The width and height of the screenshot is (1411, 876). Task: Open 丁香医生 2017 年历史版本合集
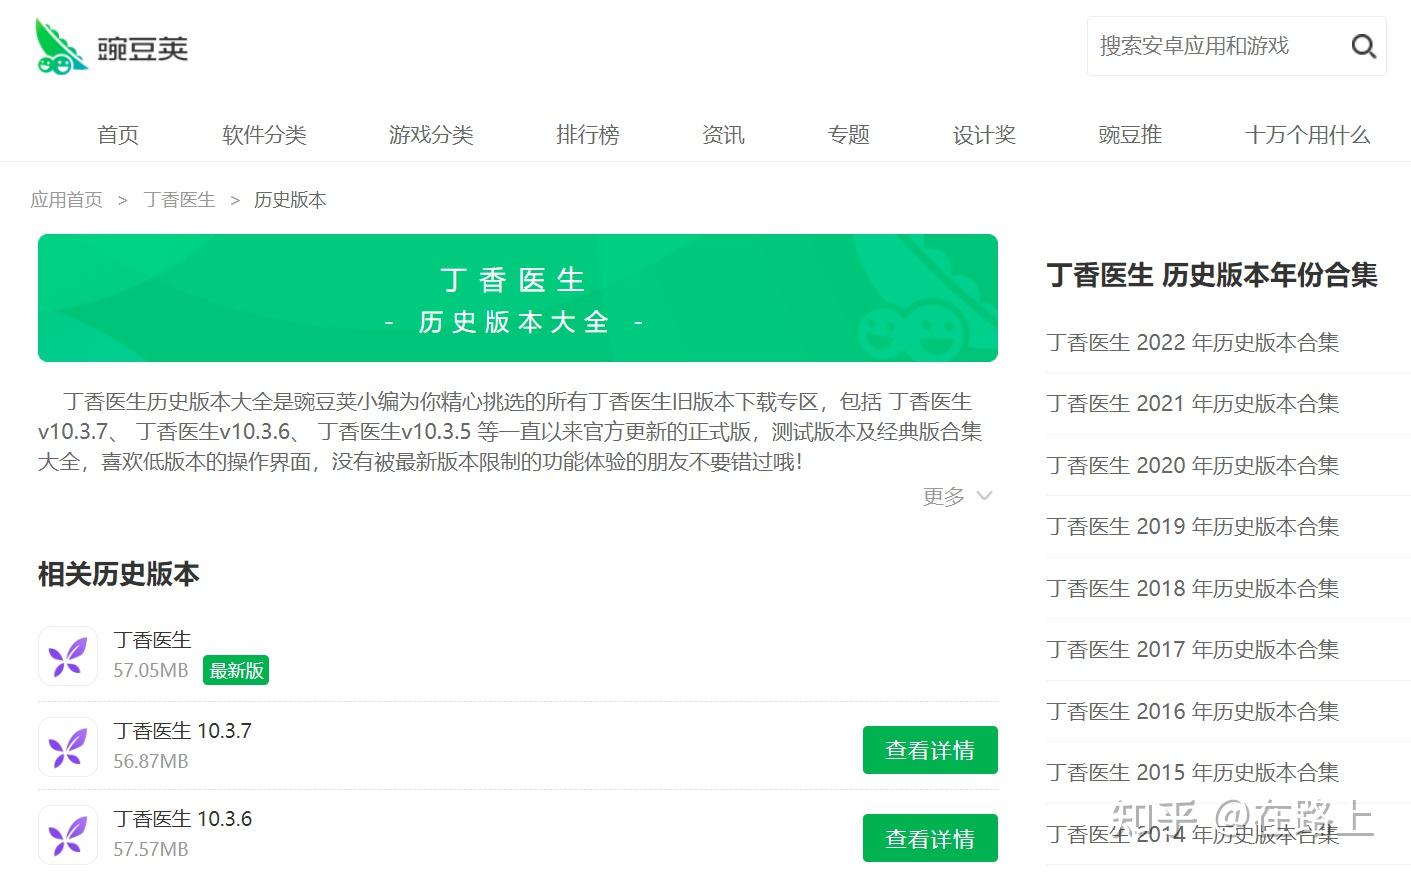[x=1192, y=649]
